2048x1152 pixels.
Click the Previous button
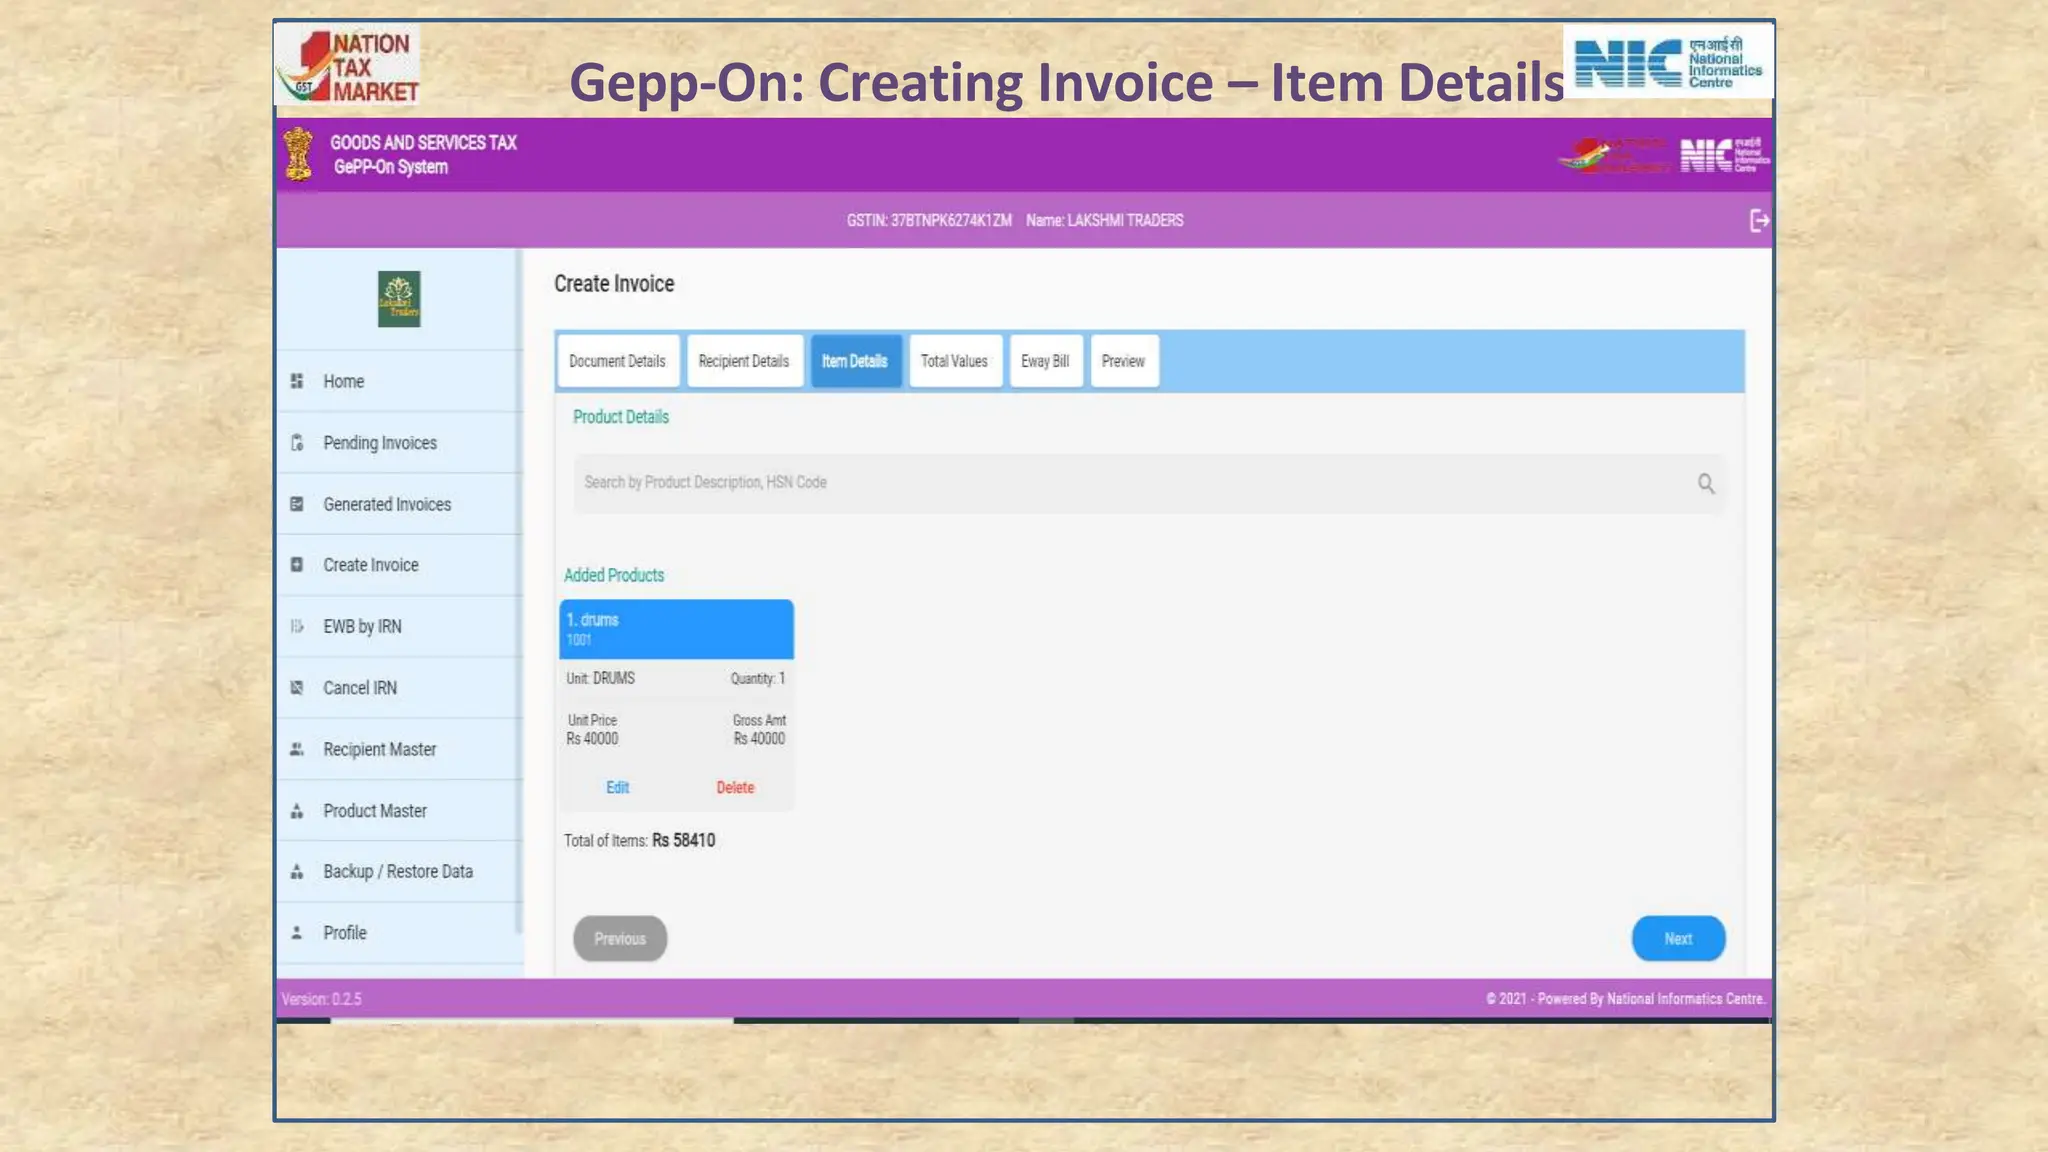(620, 939)
